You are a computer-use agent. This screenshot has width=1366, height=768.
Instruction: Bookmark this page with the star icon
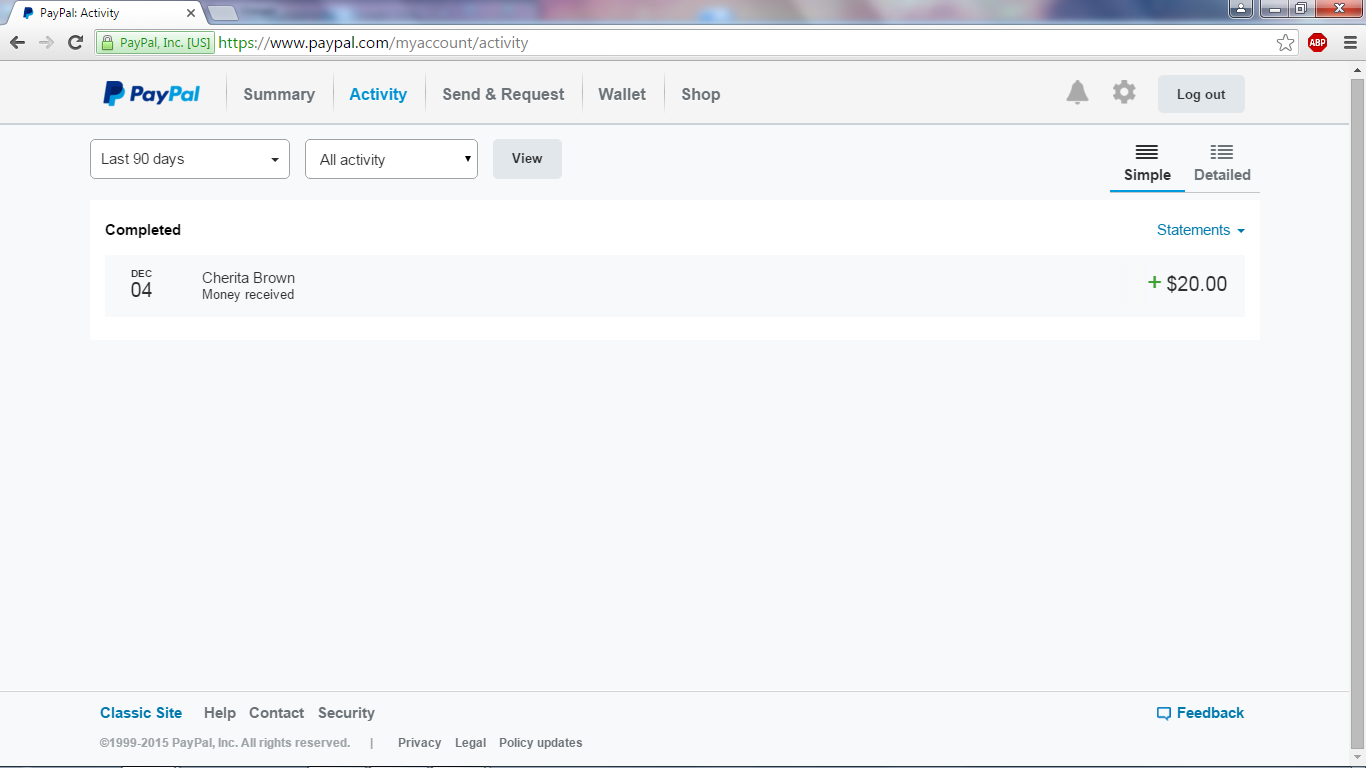pos(1286,42)
